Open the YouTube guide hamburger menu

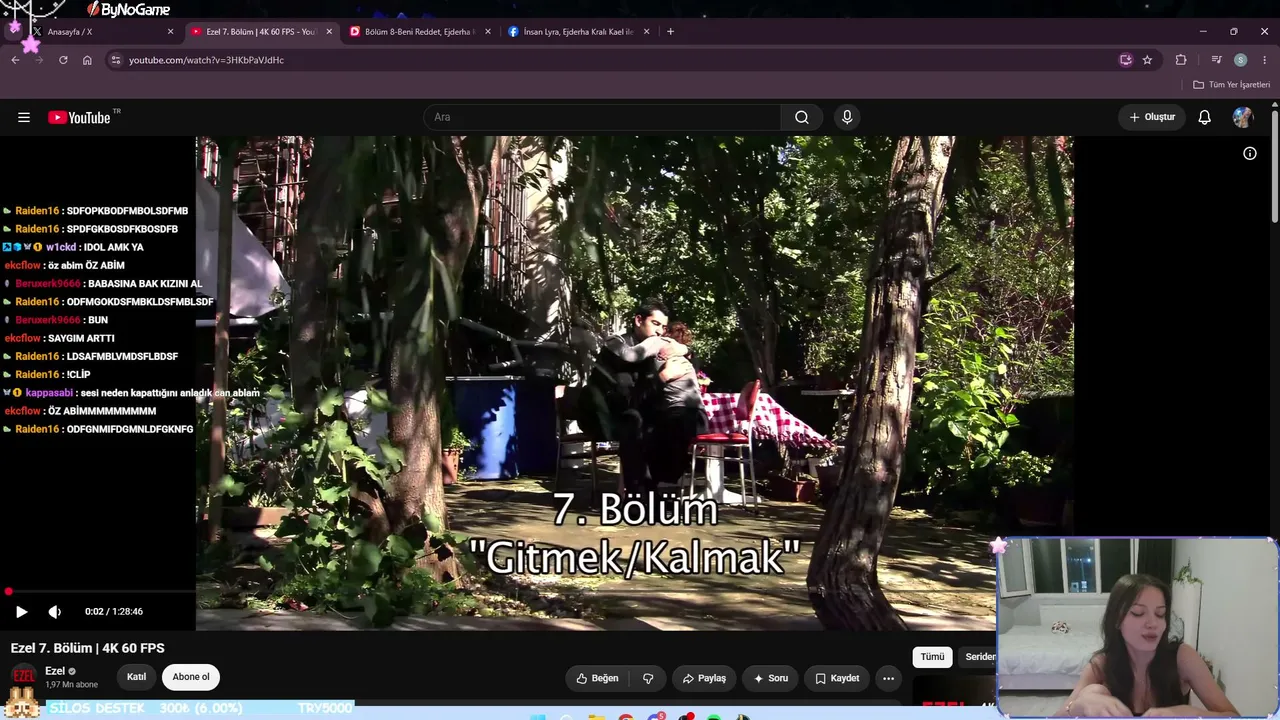[24, 117]
